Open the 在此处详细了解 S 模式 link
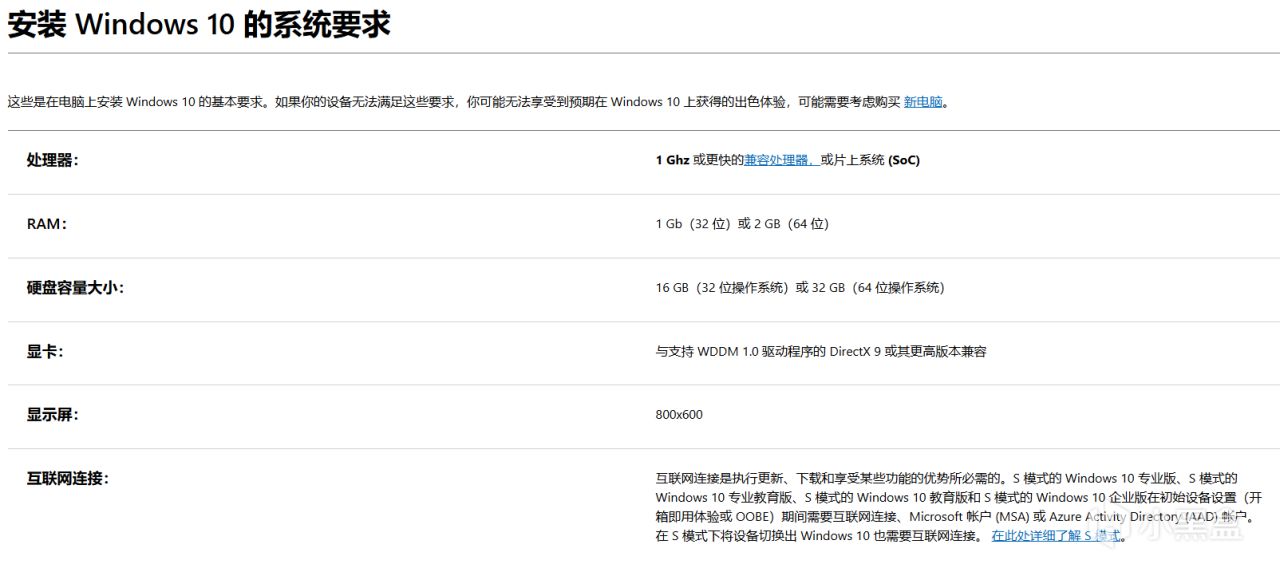 [x=1056, y=536]
